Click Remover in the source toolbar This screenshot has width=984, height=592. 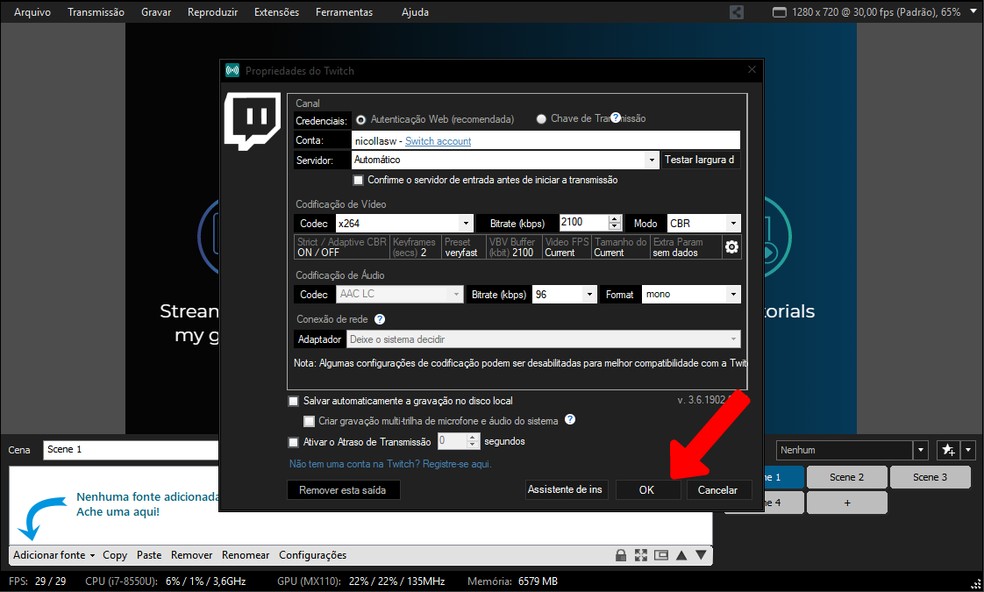click(191, 555)
